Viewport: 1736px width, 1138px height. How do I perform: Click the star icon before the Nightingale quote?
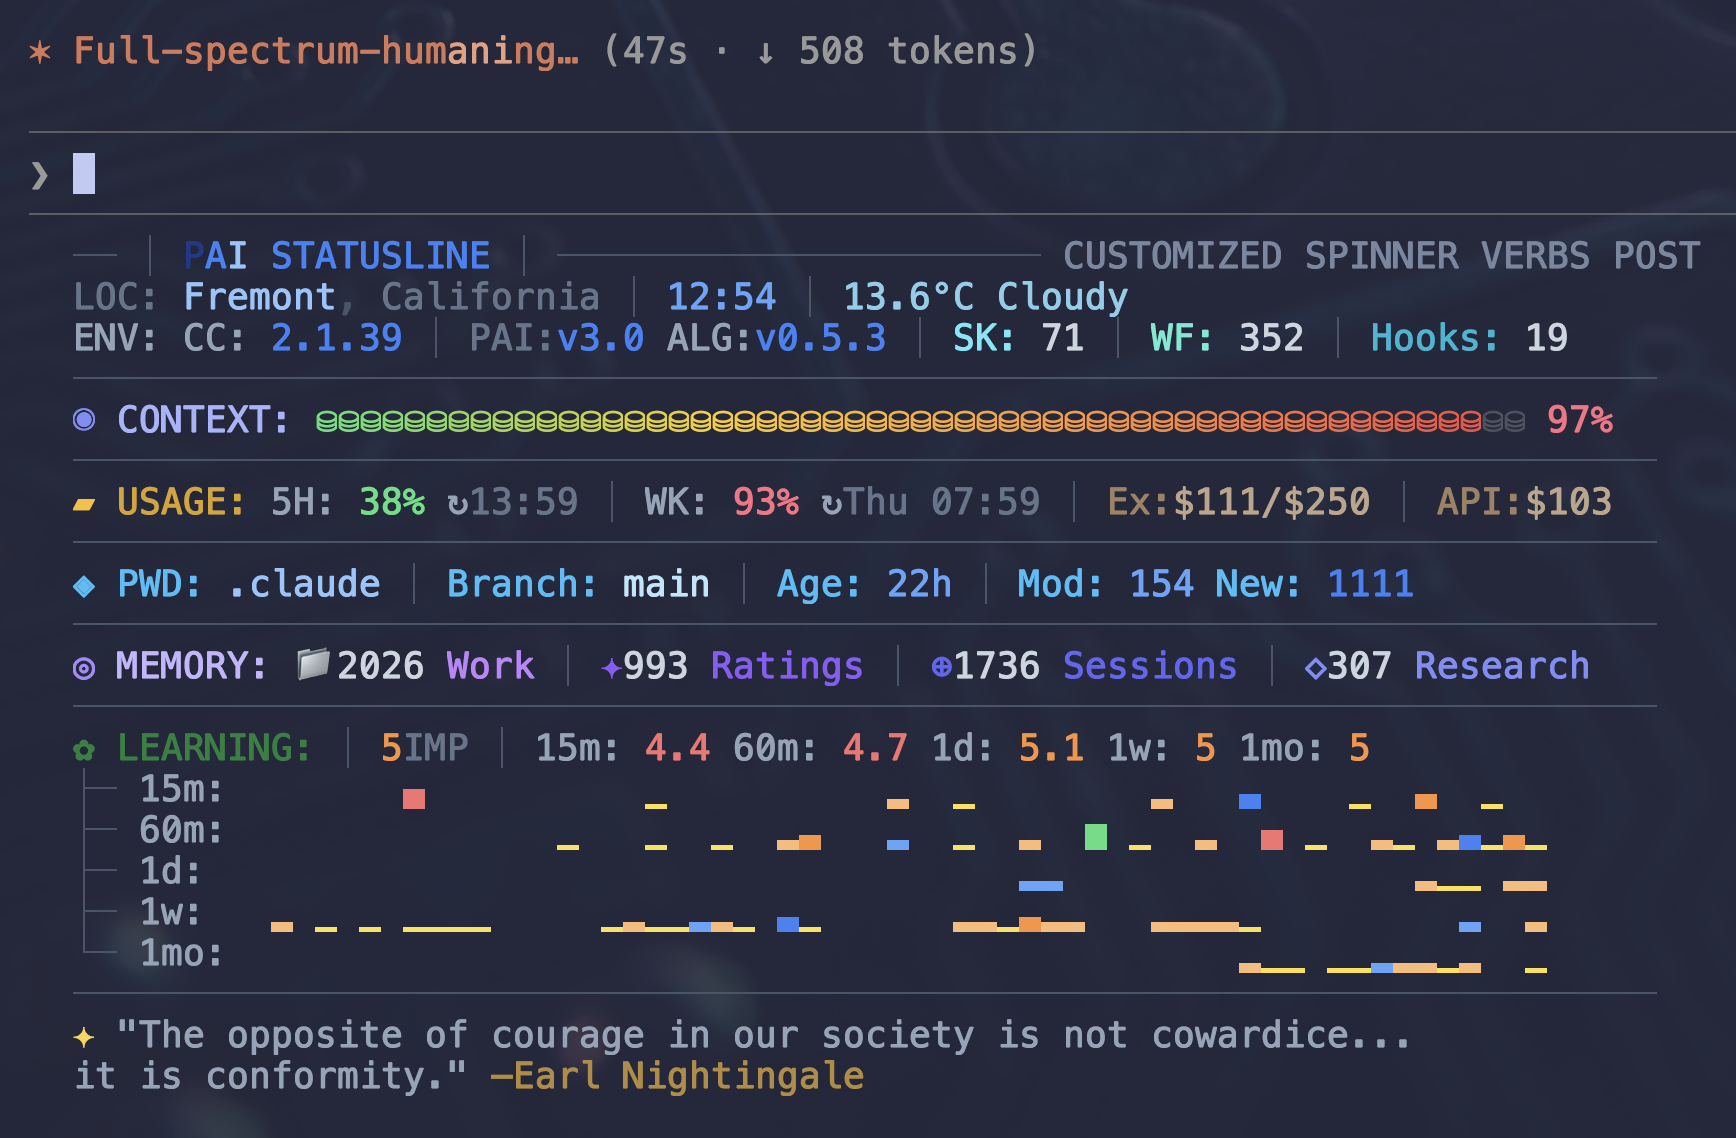click(84, 1035)
